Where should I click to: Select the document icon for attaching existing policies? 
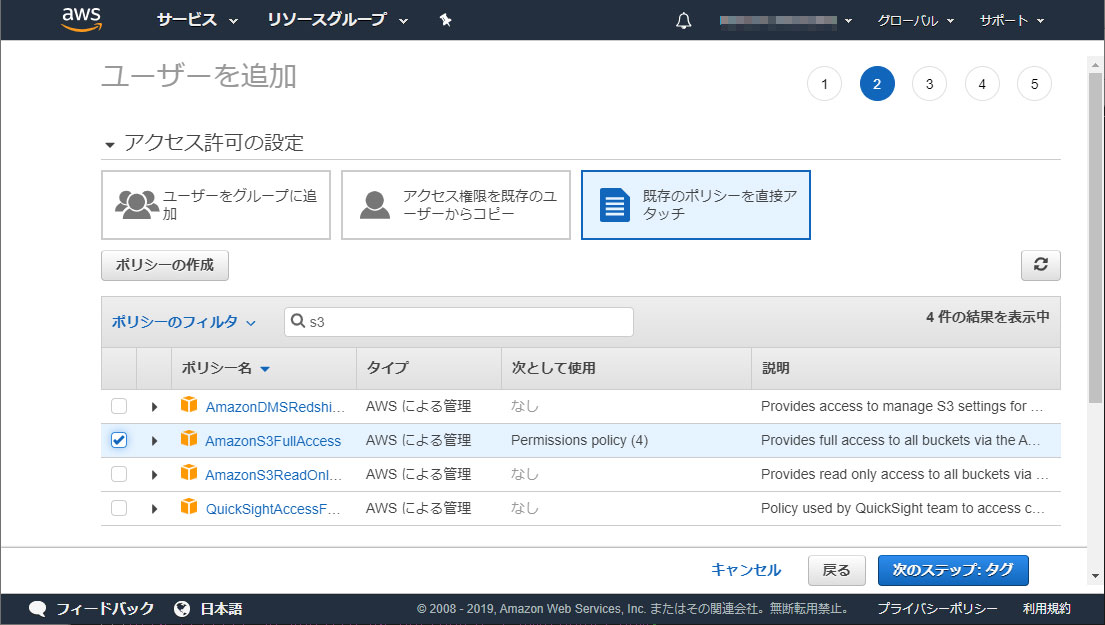614,205
